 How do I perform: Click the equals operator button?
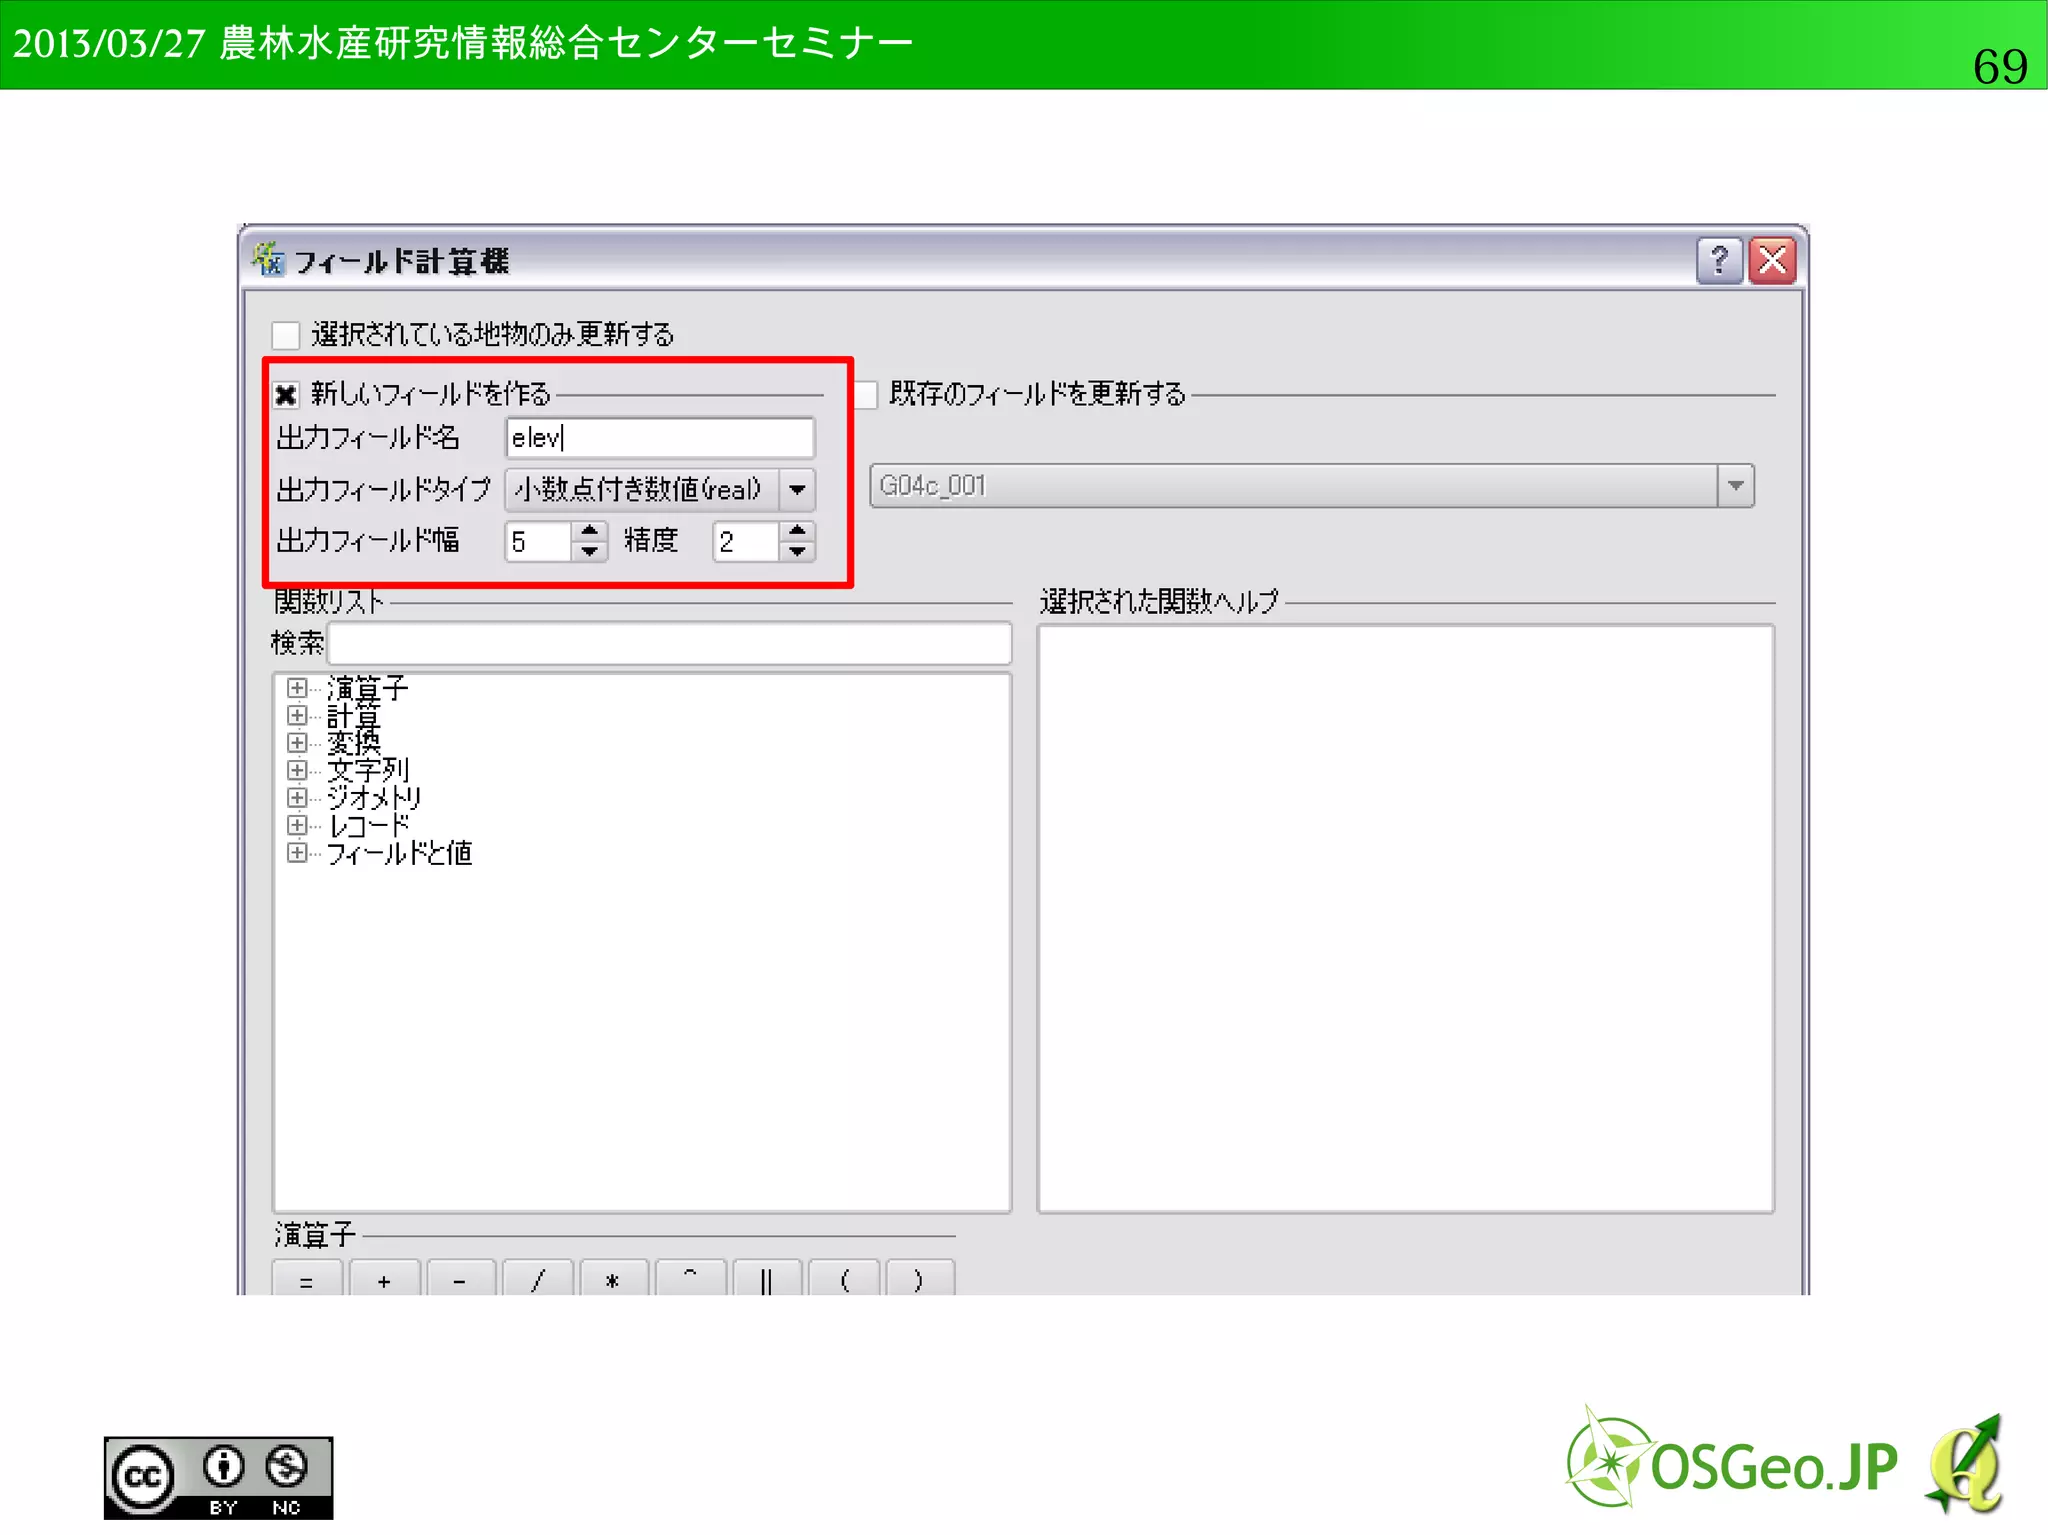click(x=307, y=1278)
